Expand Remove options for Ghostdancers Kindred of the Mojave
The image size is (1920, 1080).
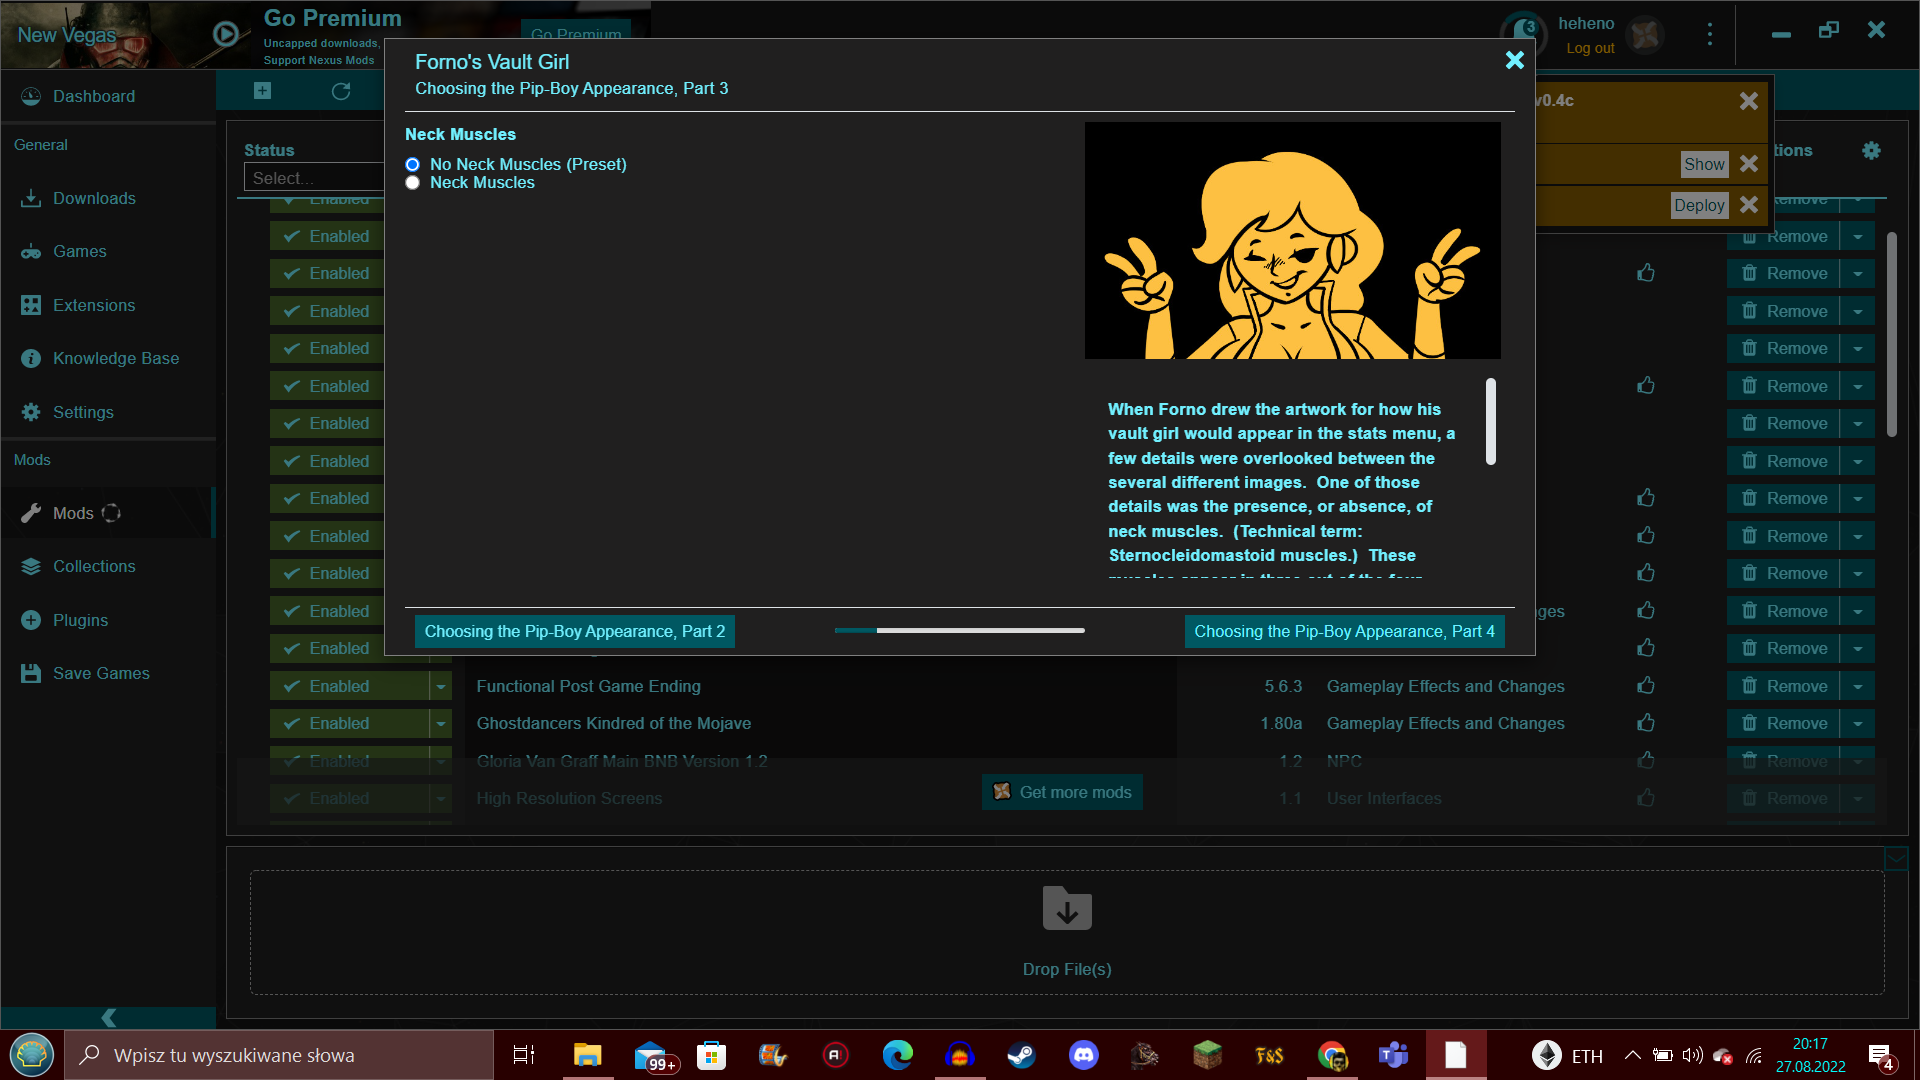pyautogui.click(x=1858, y=723)
